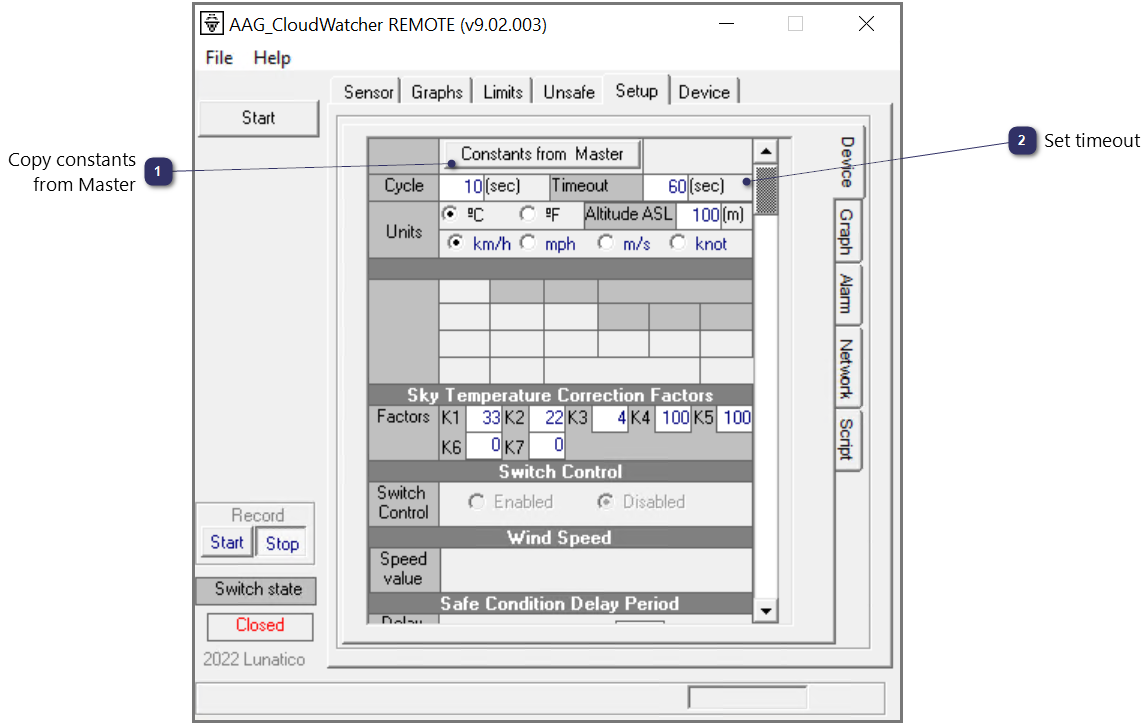
Task: Click the setup panel scrollbar thumb
Action: [x=765, y=190]
